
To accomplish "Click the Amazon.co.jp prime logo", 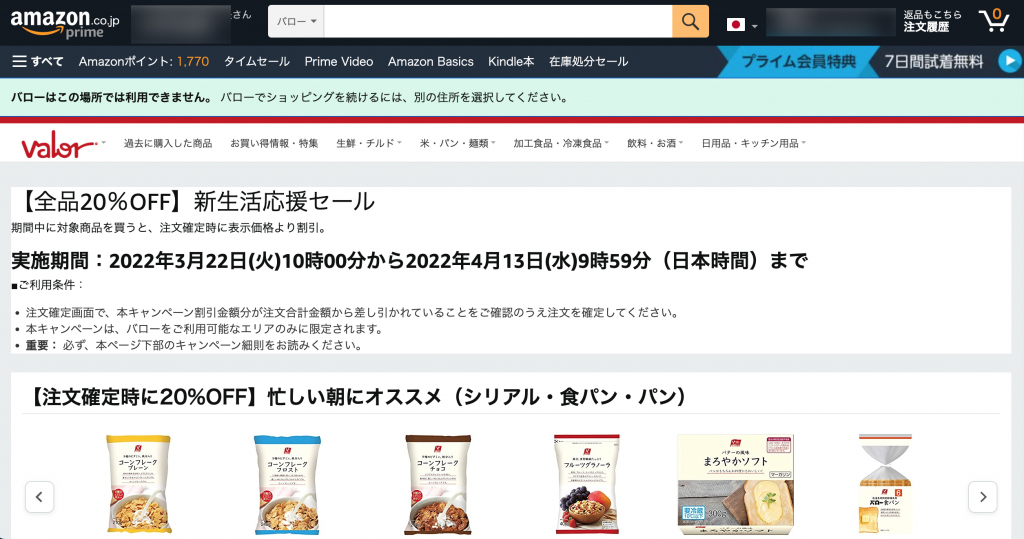I will click(x=65, y=24).
